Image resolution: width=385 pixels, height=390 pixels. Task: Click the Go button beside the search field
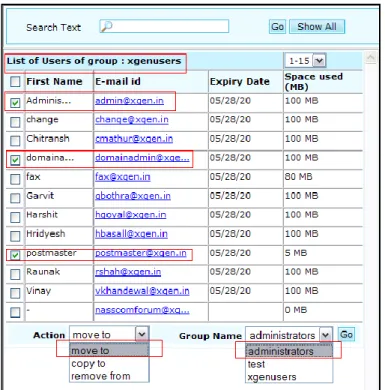point(277,27)
